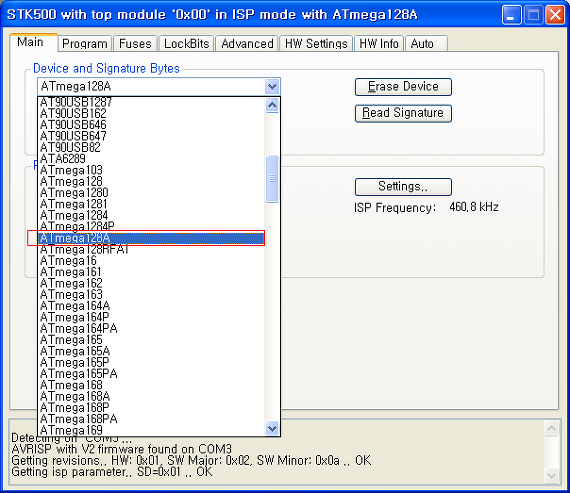Image resolution: width=570 pixels, height=493 pixels.
Task: Pick ATmega1284 device
Action: pyautogui.click(x=151, y=215)
